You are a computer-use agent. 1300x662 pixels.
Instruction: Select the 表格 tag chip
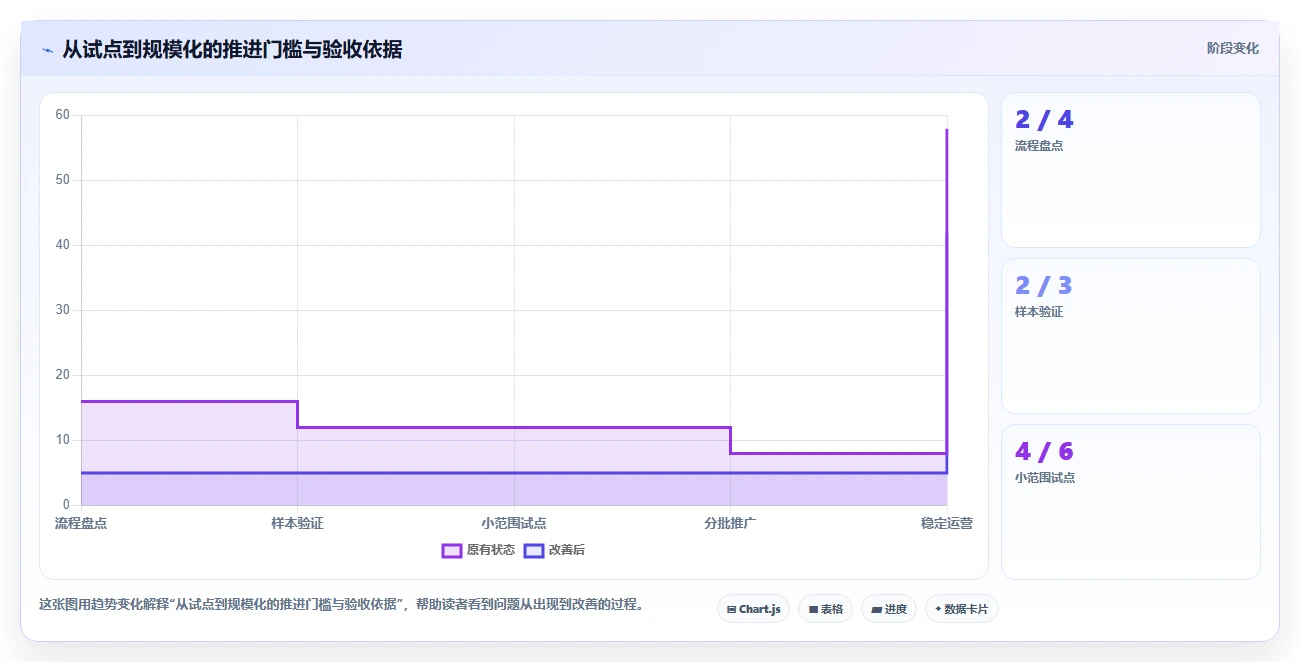(x=825, y=609)
